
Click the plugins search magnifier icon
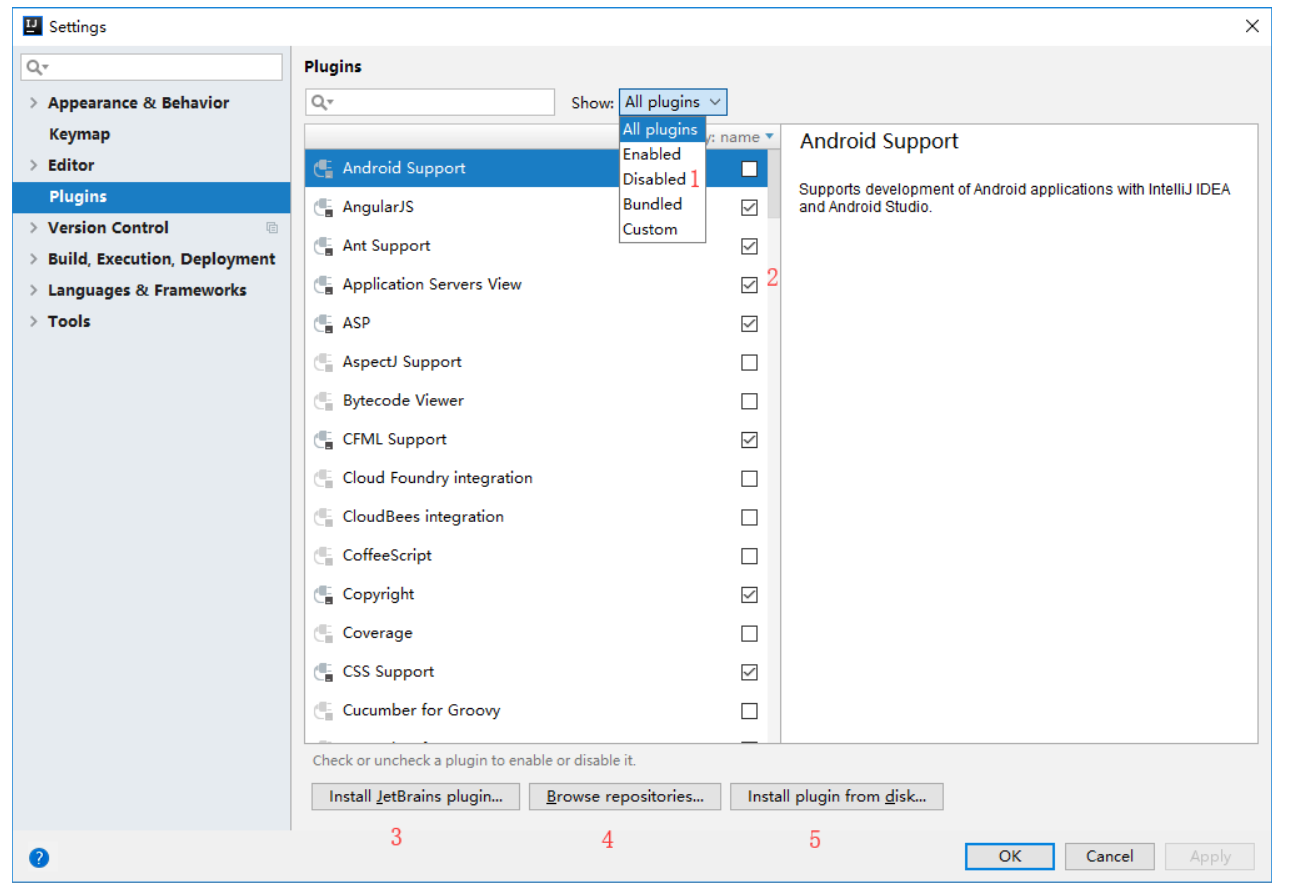pyautogui.click(x=321, y=102)
